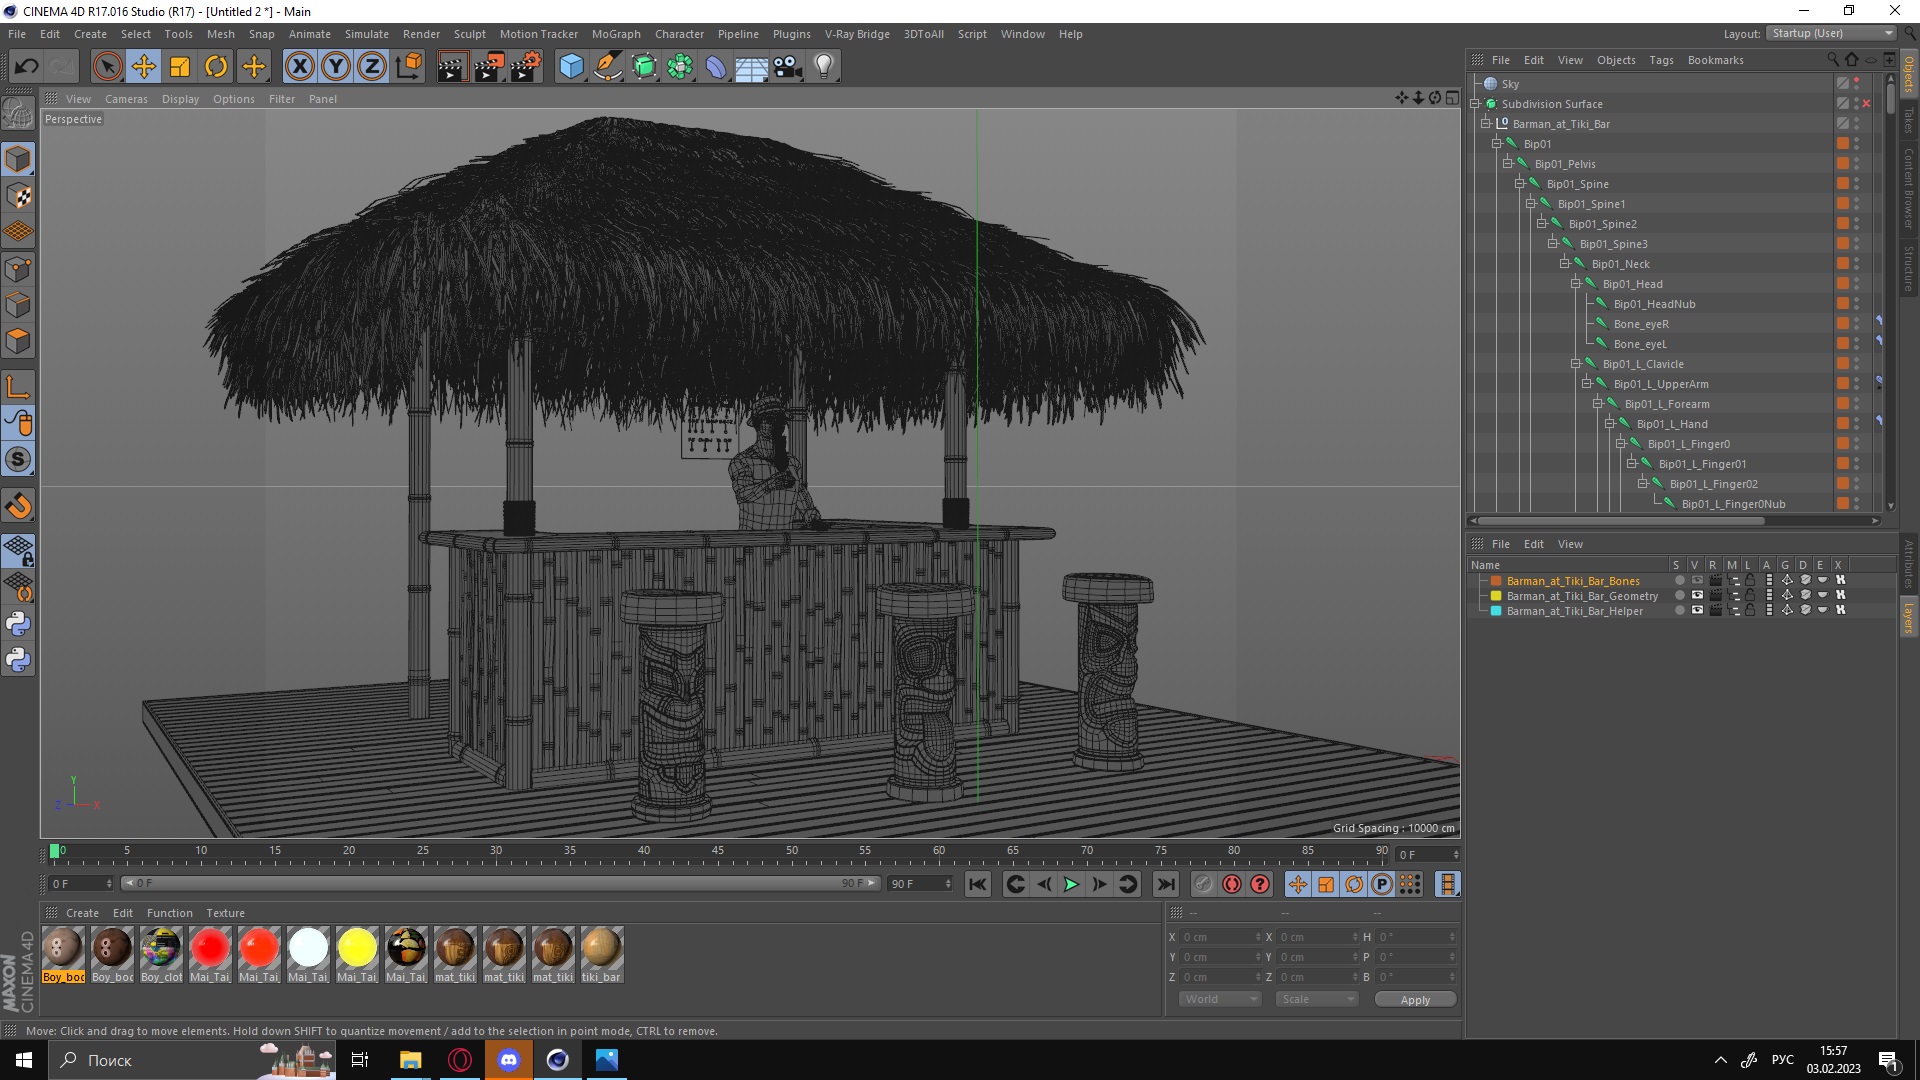Image resolution: width=1920 pixels, height=1080 pixels.
Task: Open viewport Cameras menu
Action: (126, 99)
